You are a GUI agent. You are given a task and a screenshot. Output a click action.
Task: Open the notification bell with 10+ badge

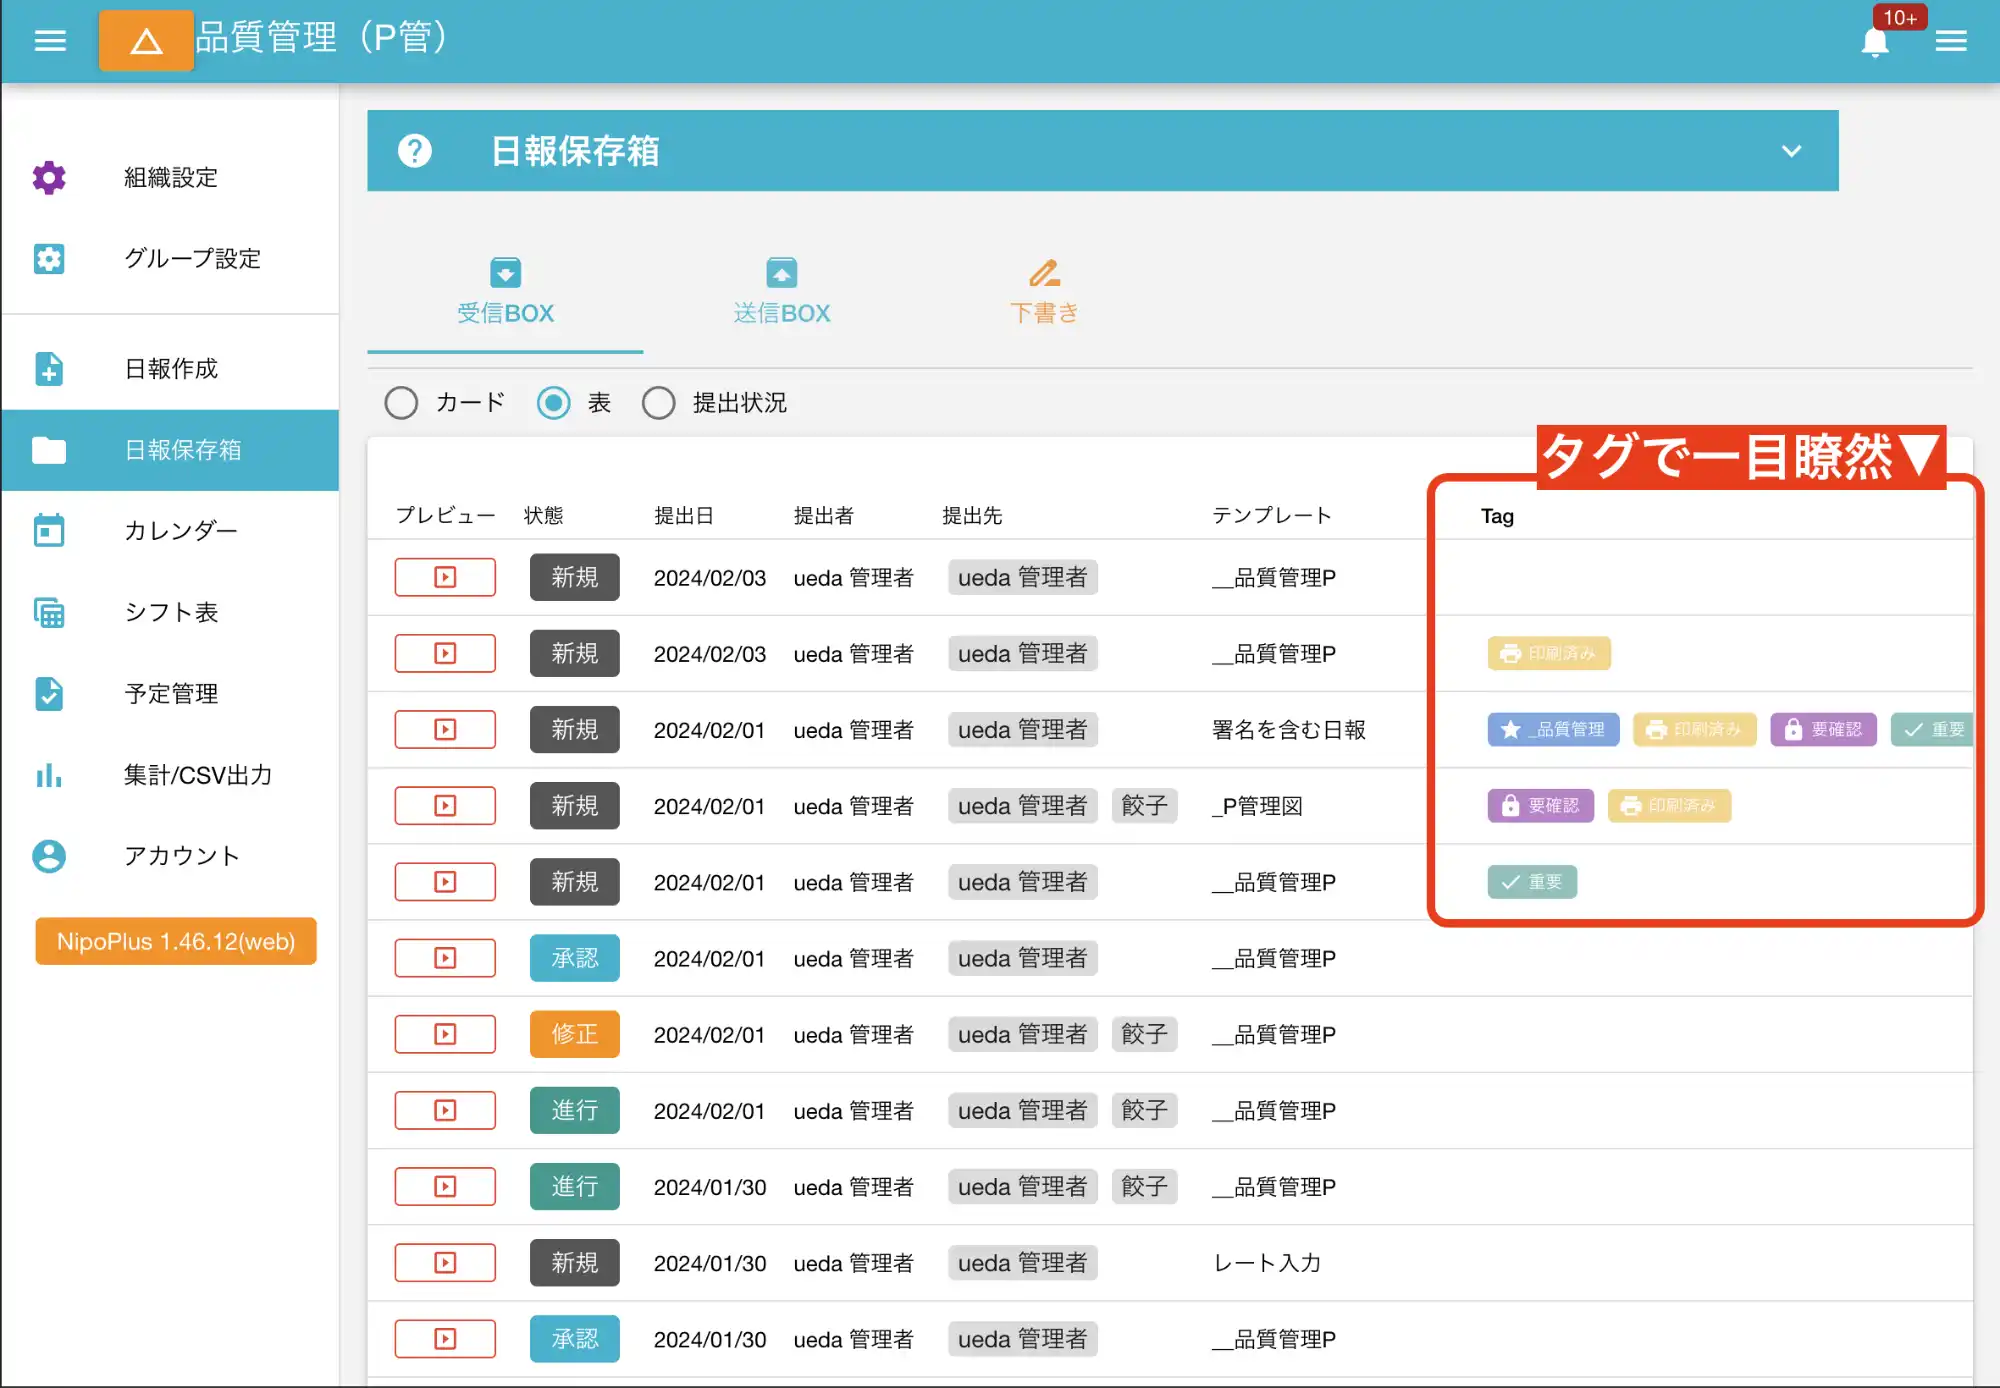click(1875, 41)
